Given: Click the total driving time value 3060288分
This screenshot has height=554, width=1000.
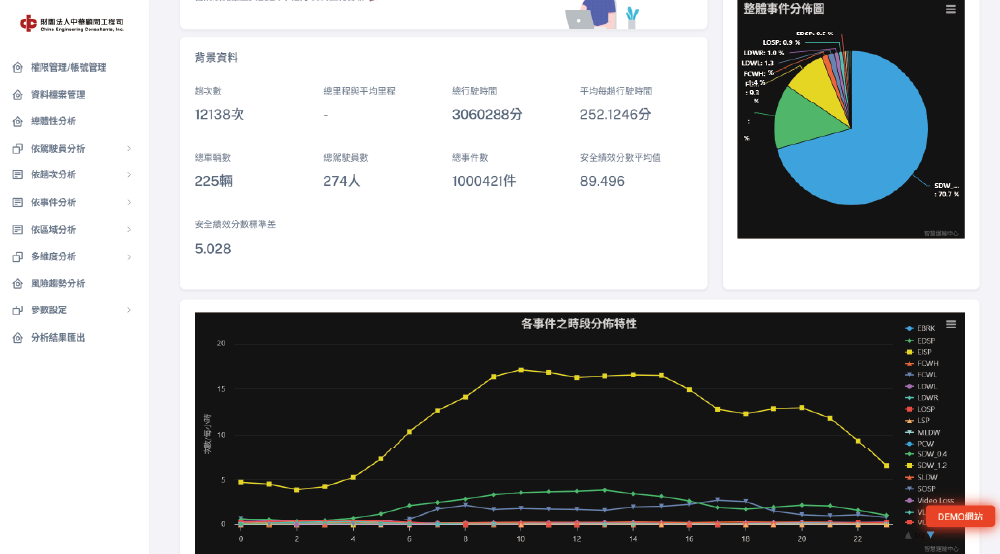Looking at the screenshot, I should pos(487,115).
